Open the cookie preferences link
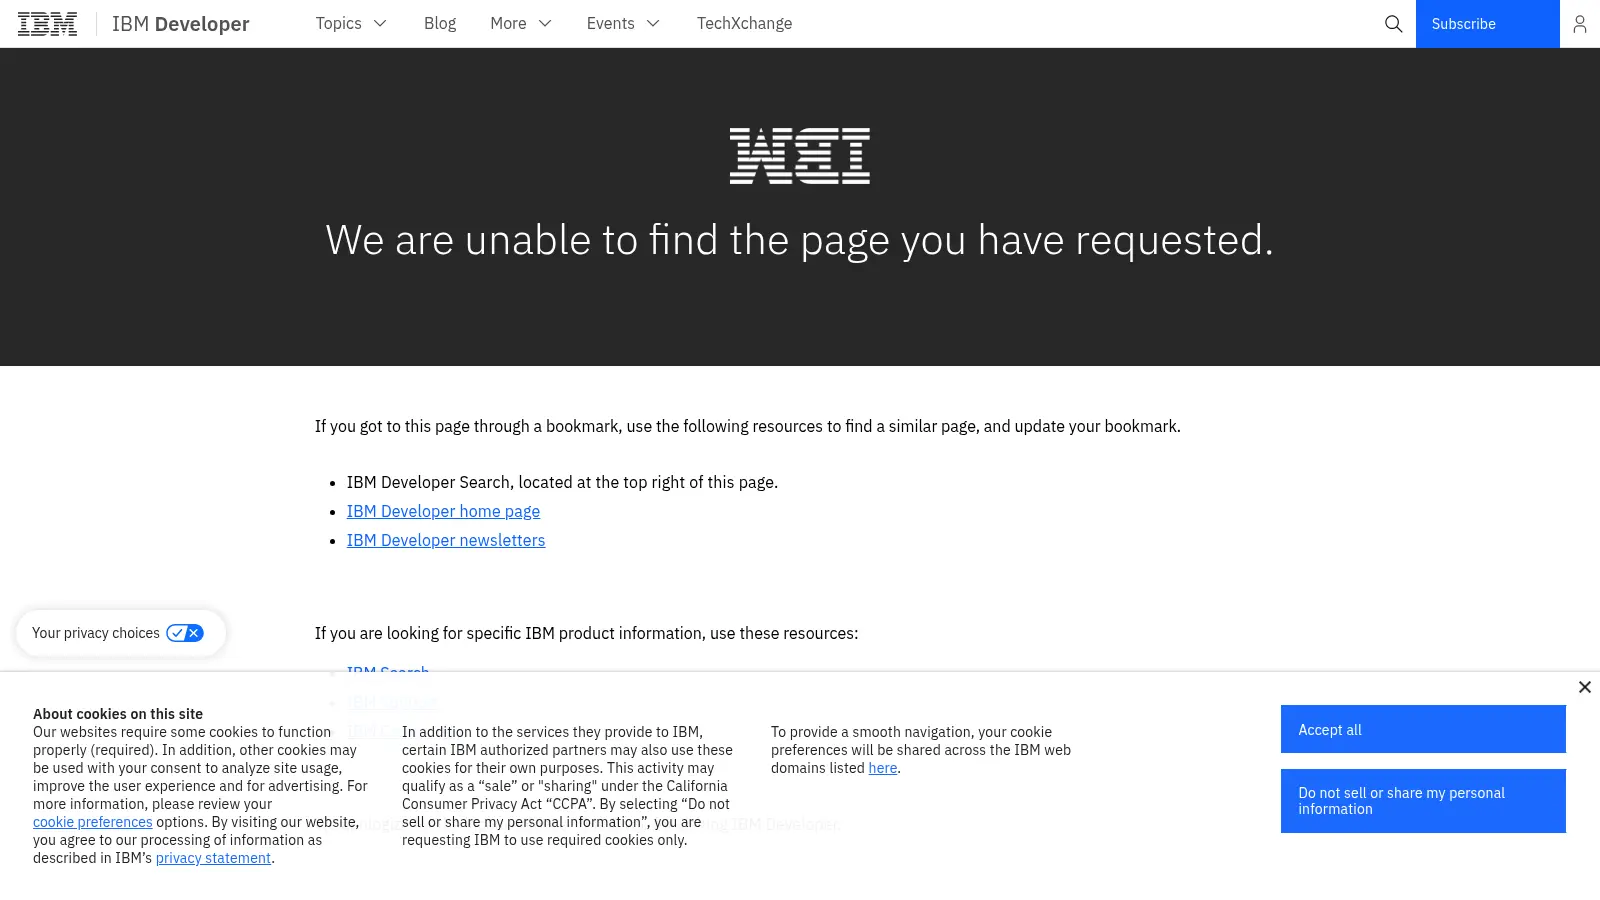Viewport: 1600px width, 900px height. (93, 822)
